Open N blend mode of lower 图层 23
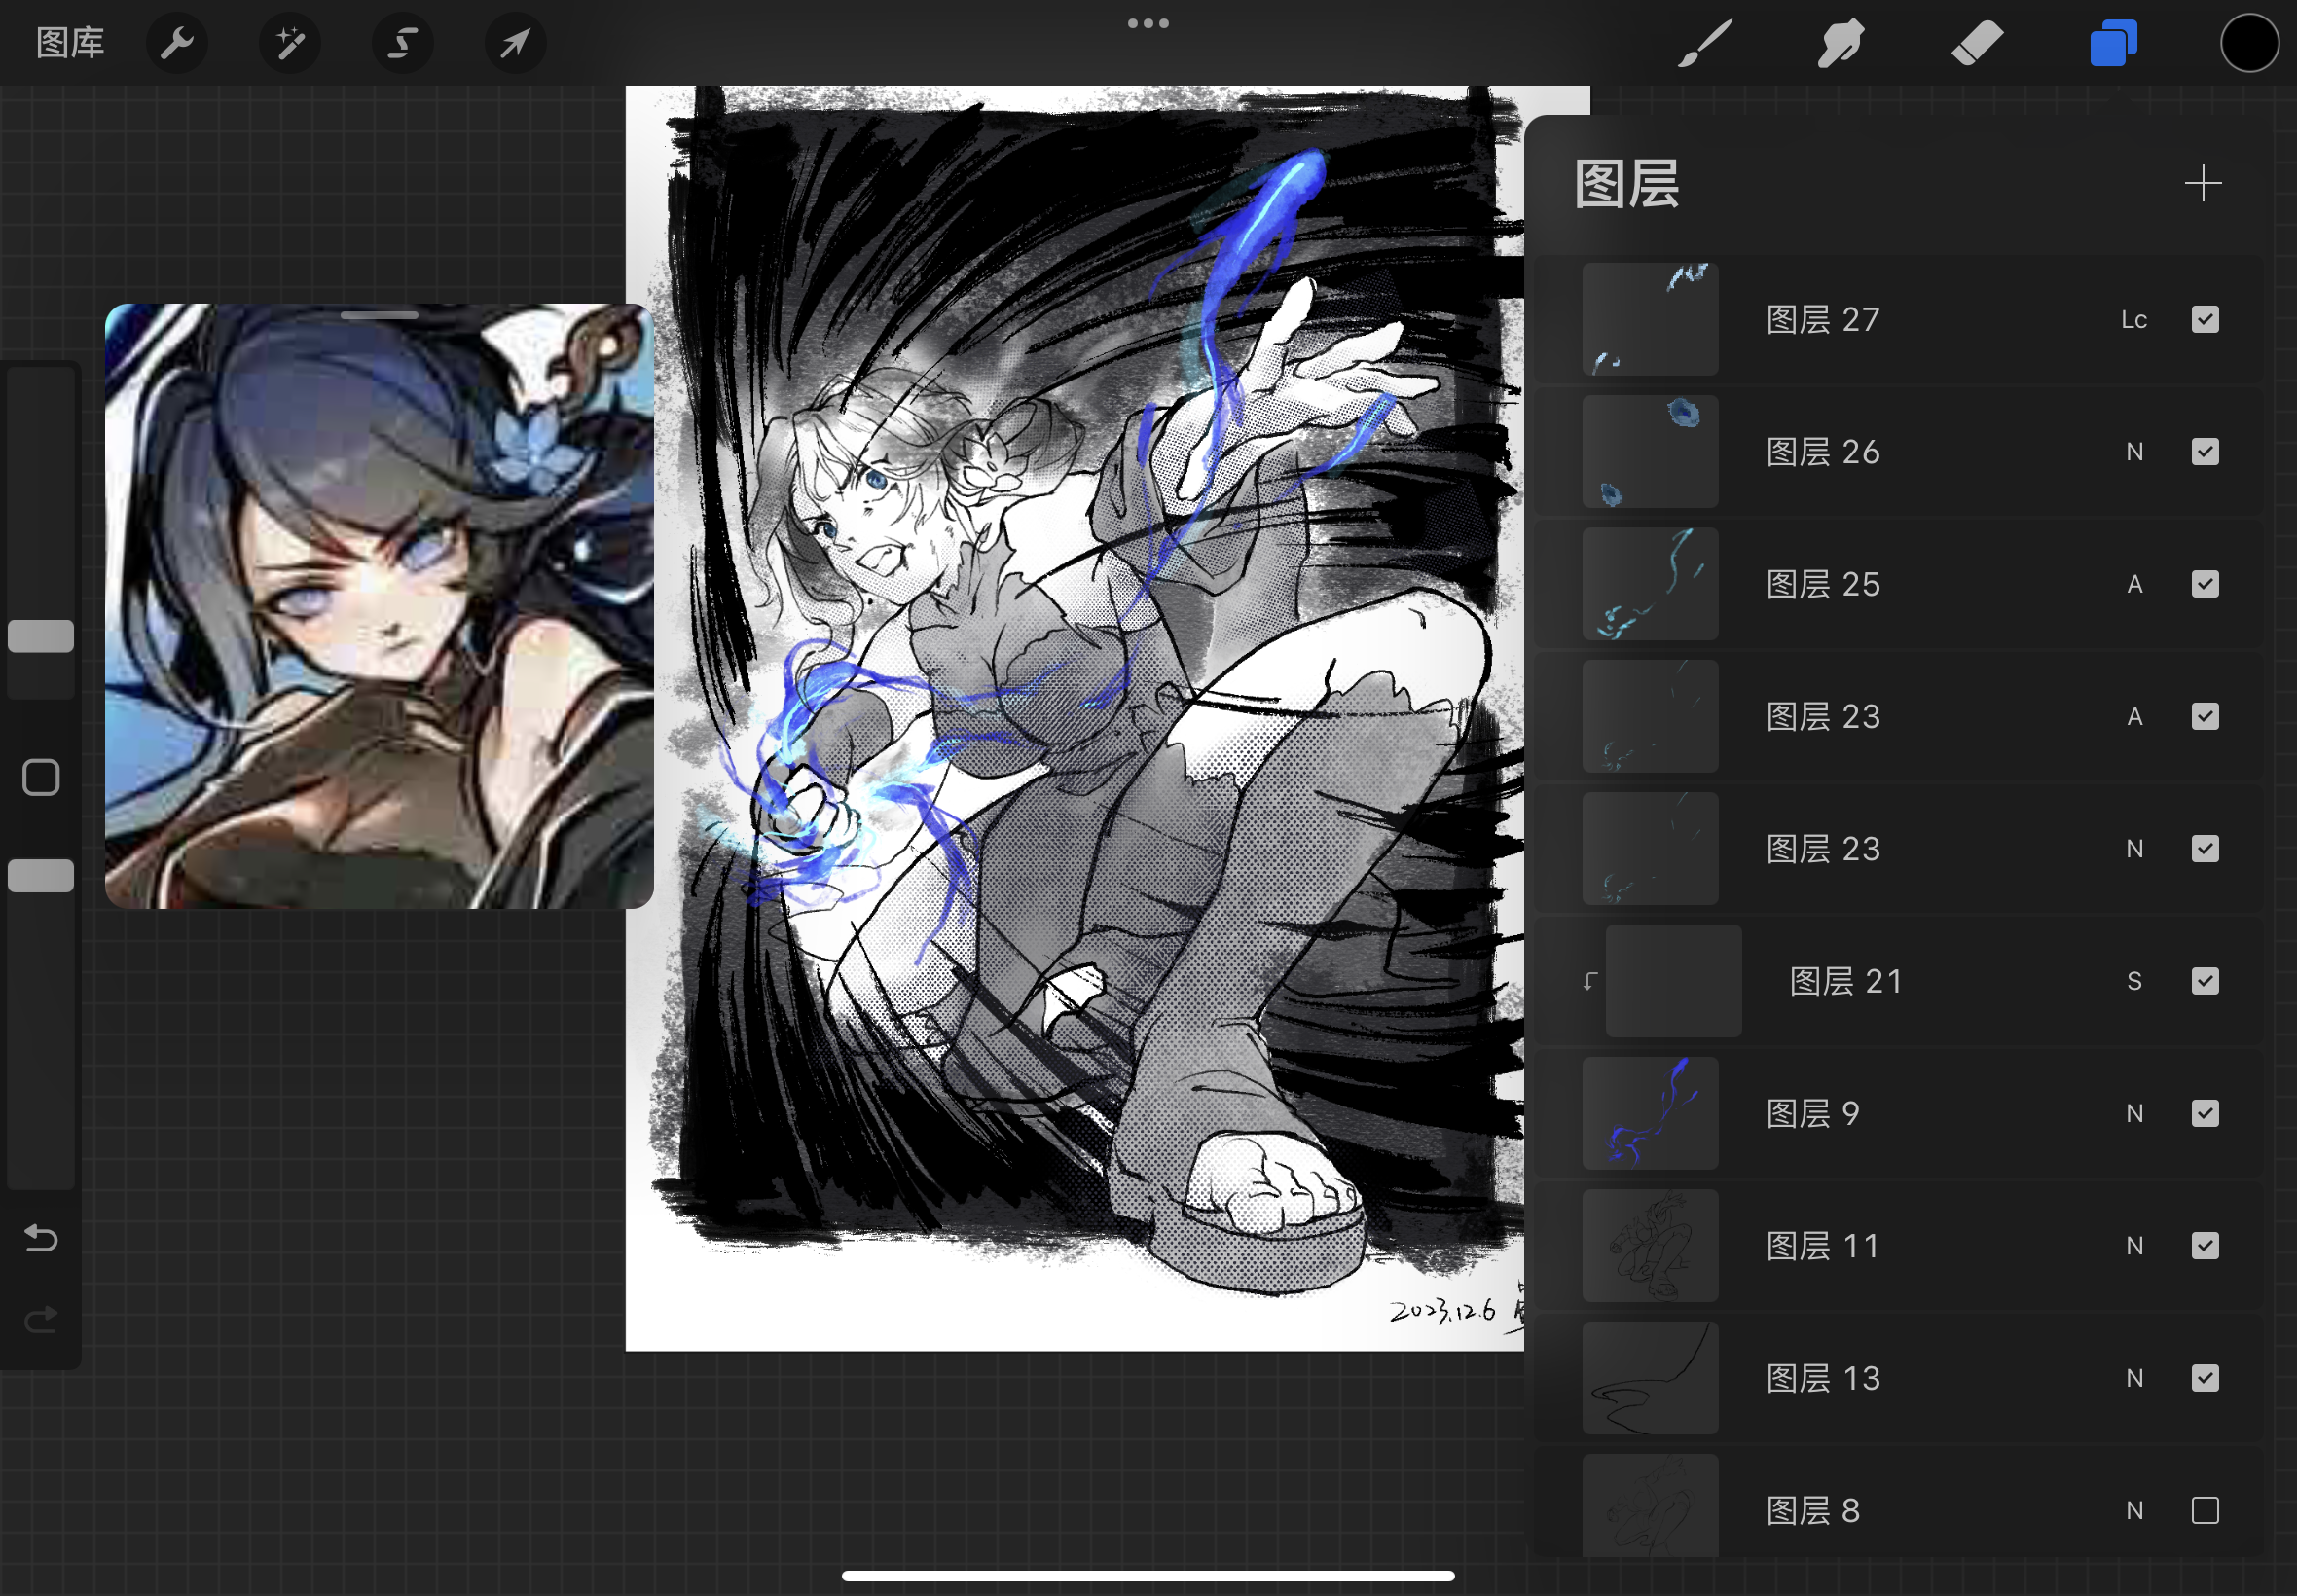2297x1596 pixels. pyautogui.click(x=2134, y=849)
